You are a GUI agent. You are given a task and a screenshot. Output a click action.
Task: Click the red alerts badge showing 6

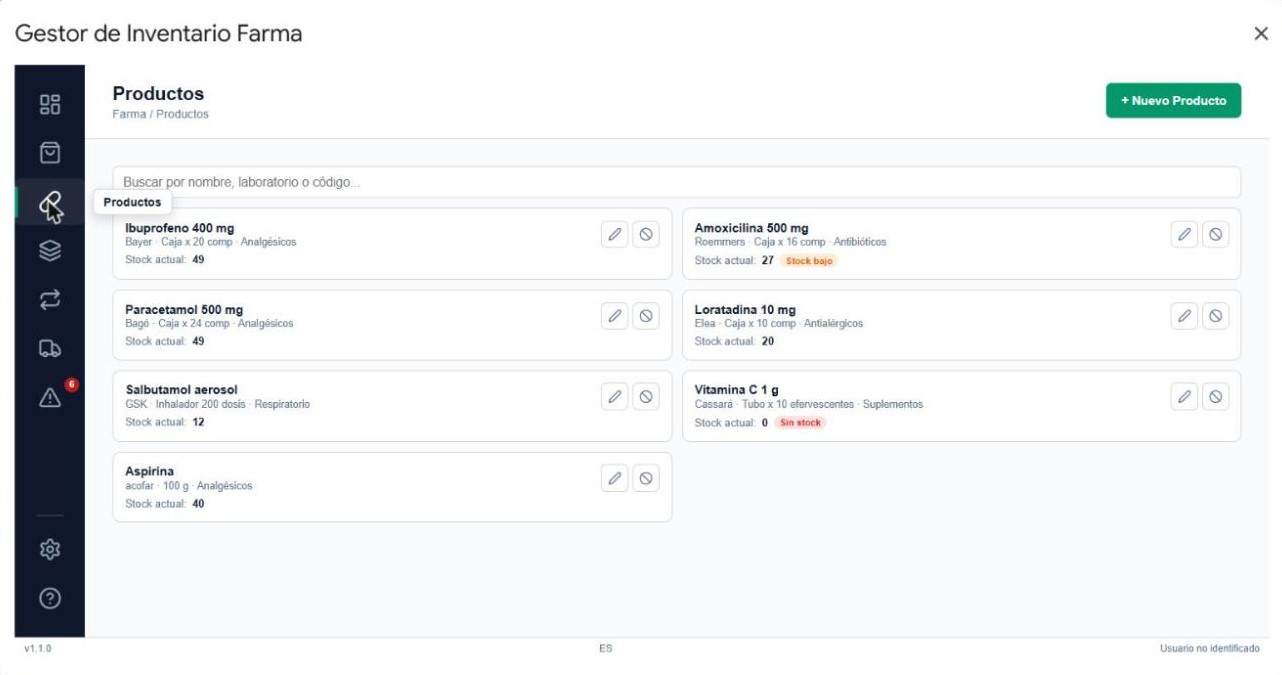point(71,384)
